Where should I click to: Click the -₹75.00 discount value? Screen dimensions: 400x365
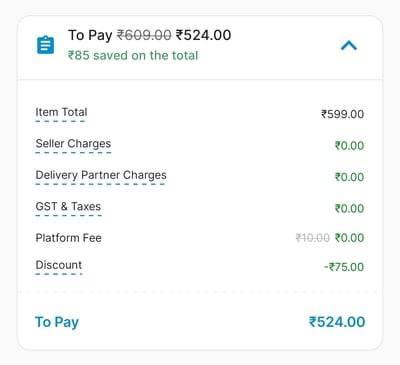(344, 267)
